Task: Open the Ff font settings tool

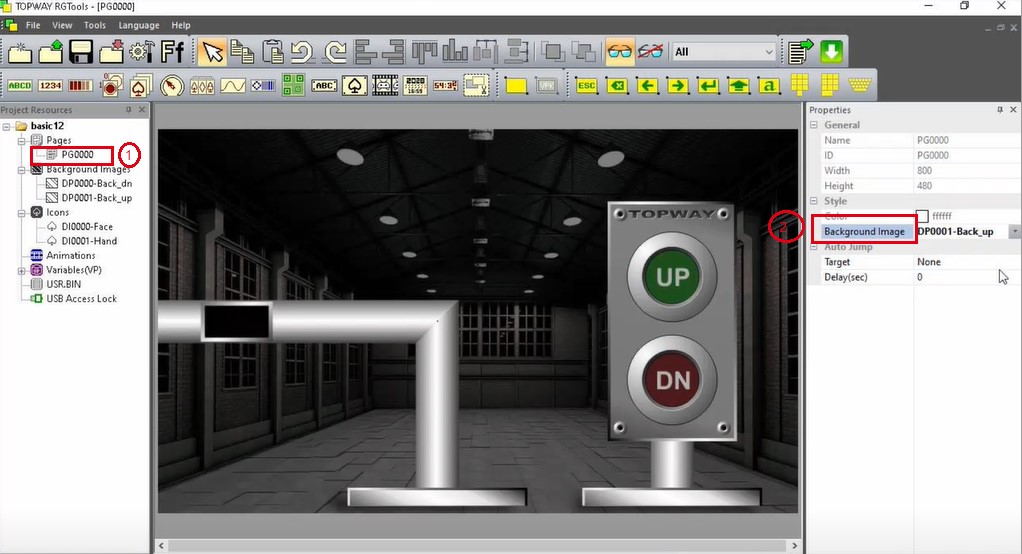Action: tap(172, 52)
